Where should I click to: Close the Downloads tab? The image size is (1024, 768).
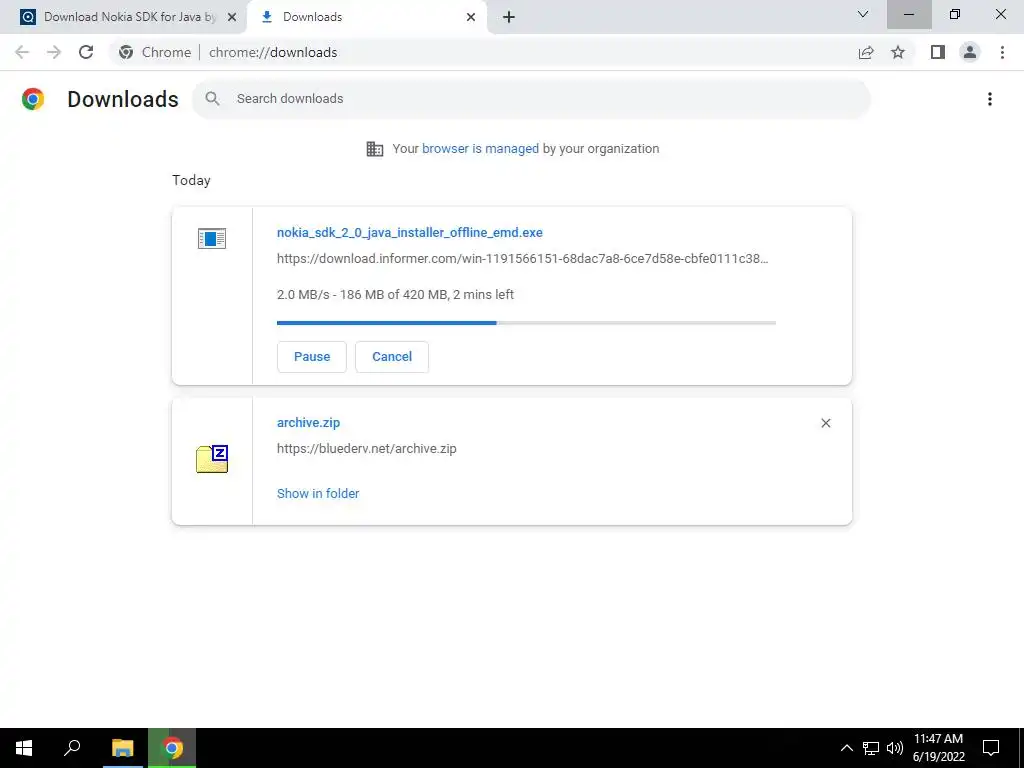pyautogui.click(x=471, y=17)
